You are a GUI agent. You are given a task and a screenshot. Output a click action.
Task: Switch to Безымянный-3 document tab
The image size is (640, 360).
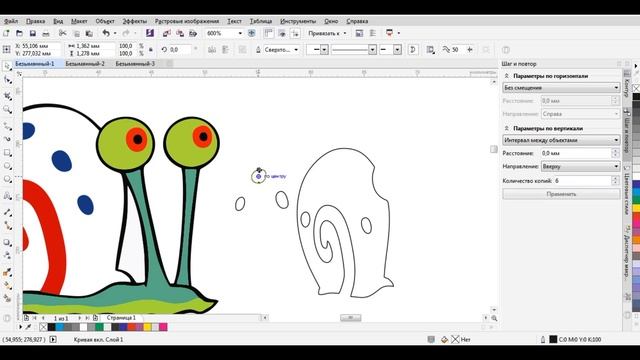[135, 64]
